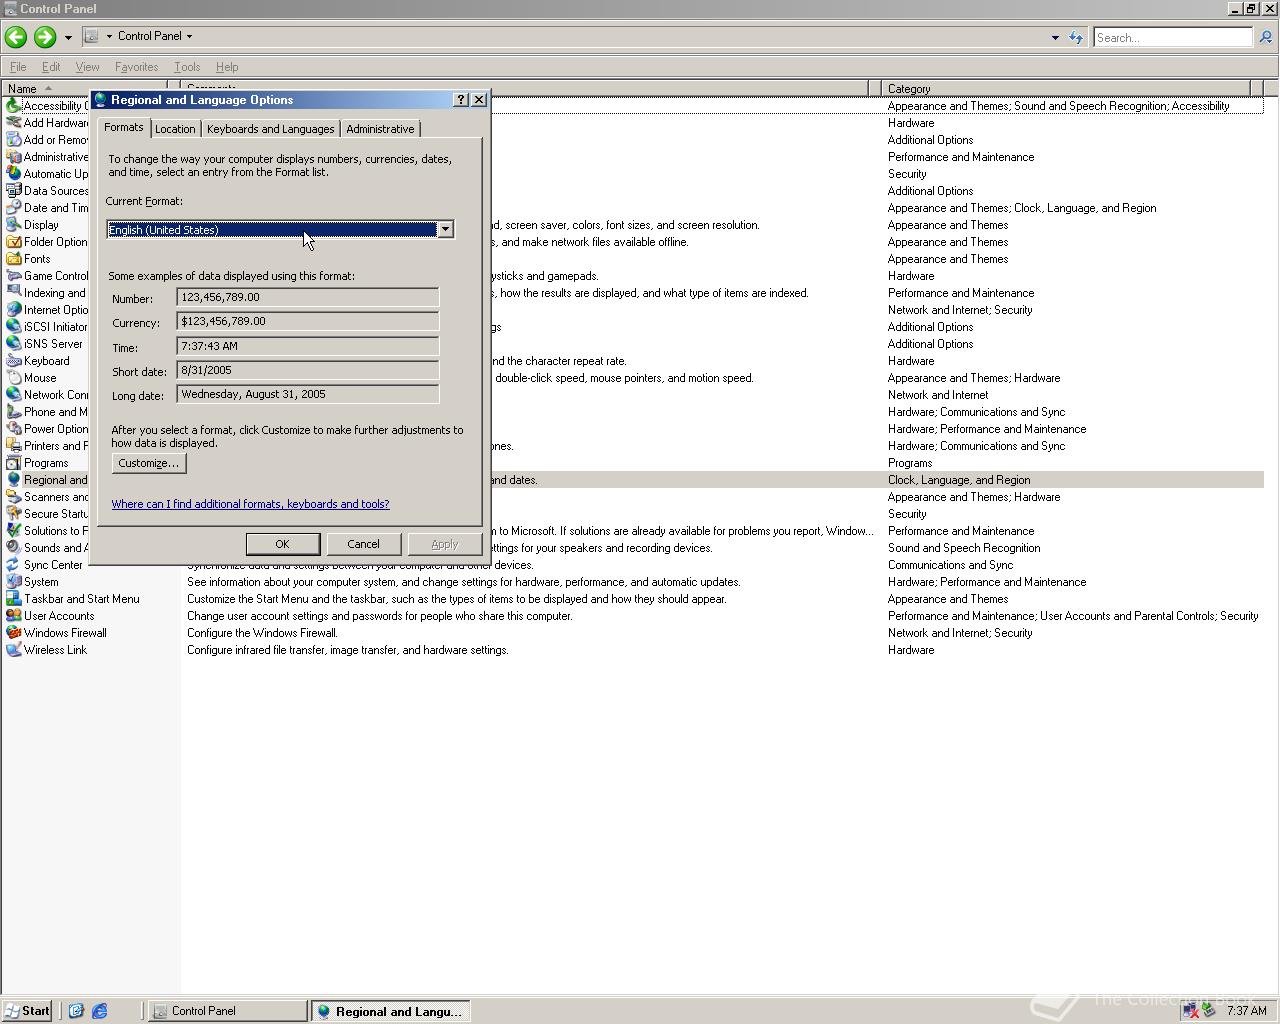Open the Power Options icon
1280x1024 pixels.
click(14, 429)
